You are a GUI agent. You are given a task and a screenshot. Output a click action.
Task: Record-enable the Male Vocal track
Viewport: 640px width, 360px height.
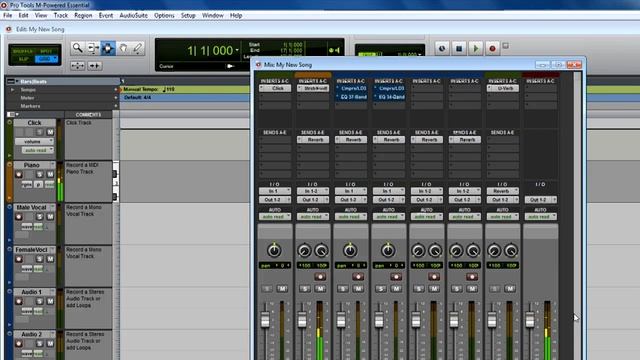(19, 217)
